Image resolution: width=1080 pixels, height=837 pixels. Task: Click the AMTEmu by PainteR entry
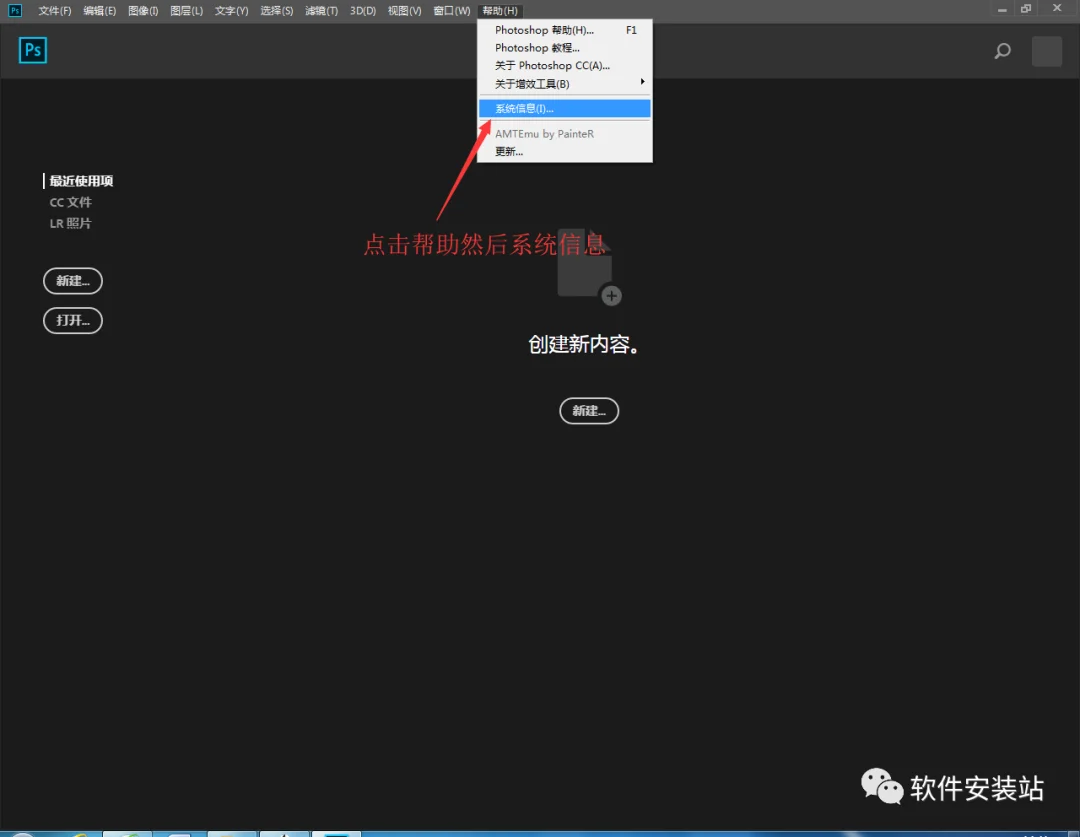tap(565, 134)
